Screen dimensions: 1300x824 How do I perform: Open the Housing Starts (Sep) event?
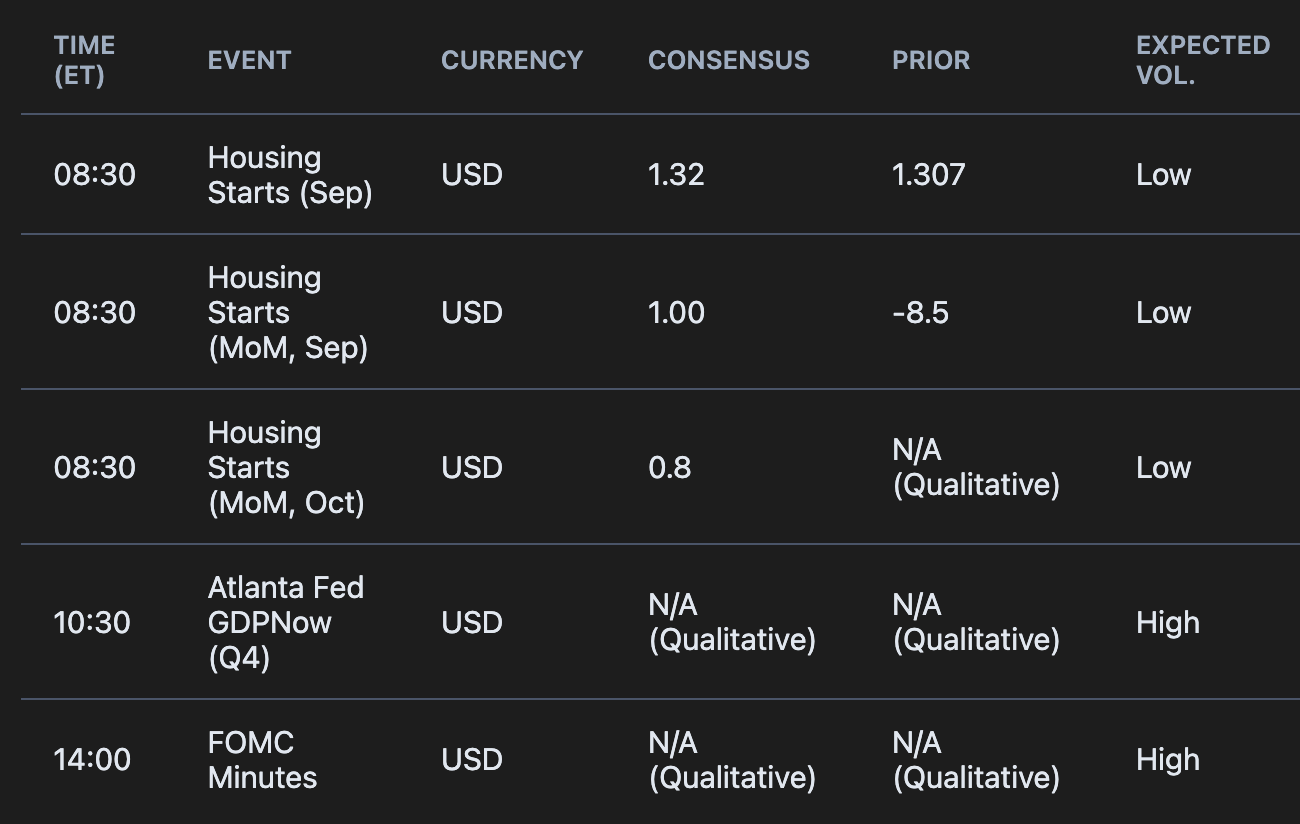click(290, 175)
